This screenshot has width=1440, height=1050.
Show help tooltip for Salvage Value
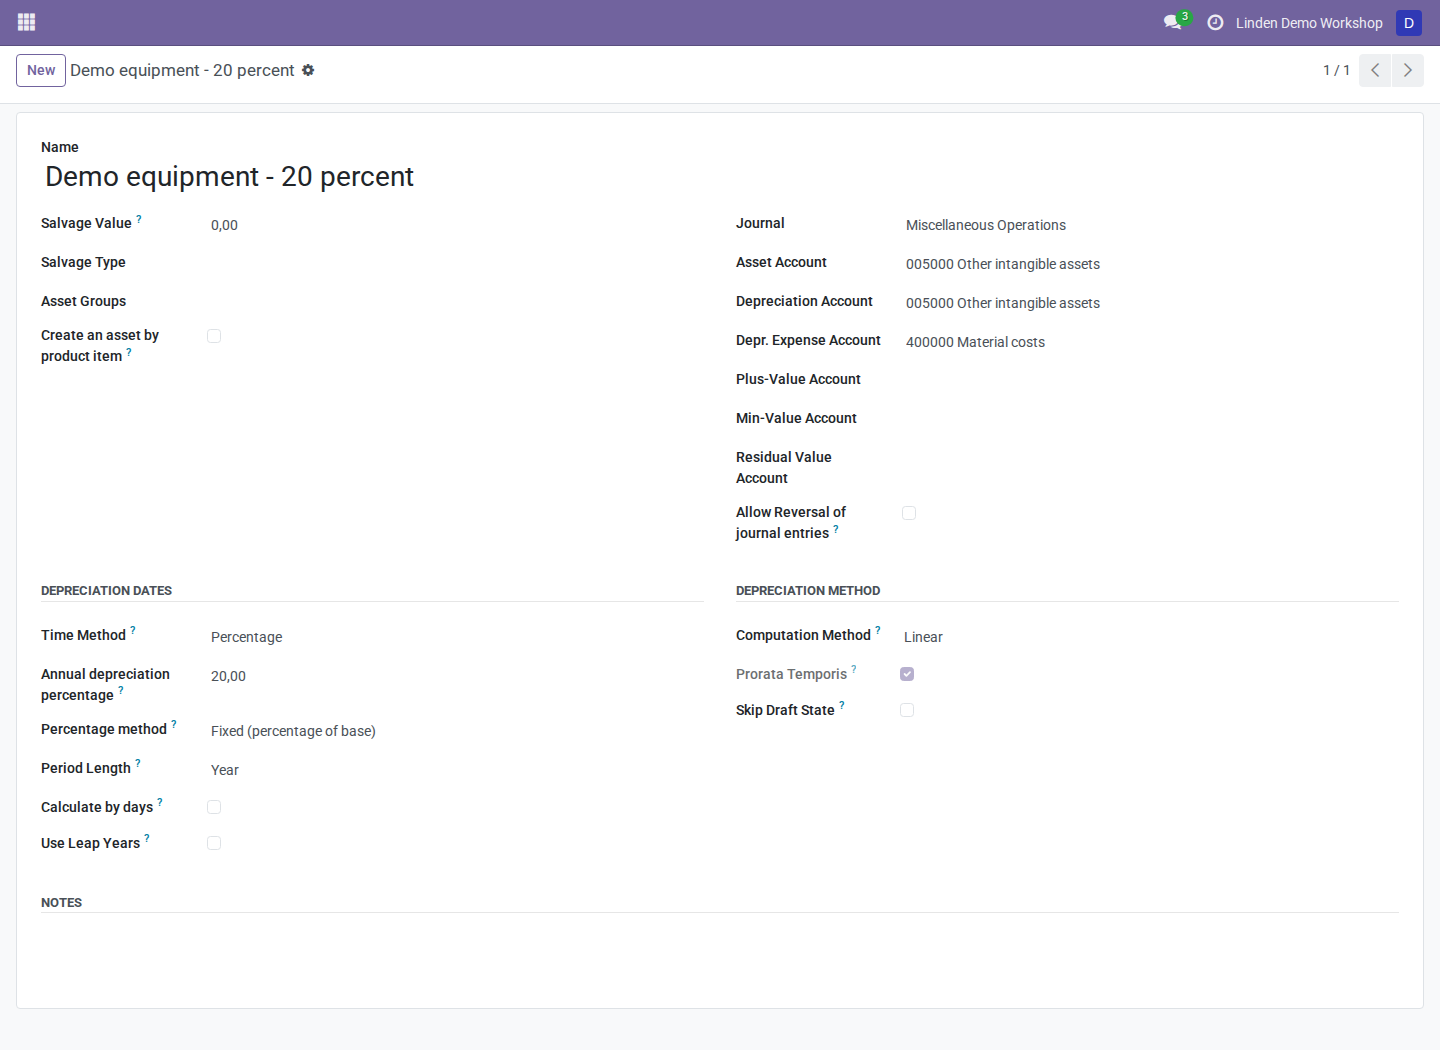(139, 218)
